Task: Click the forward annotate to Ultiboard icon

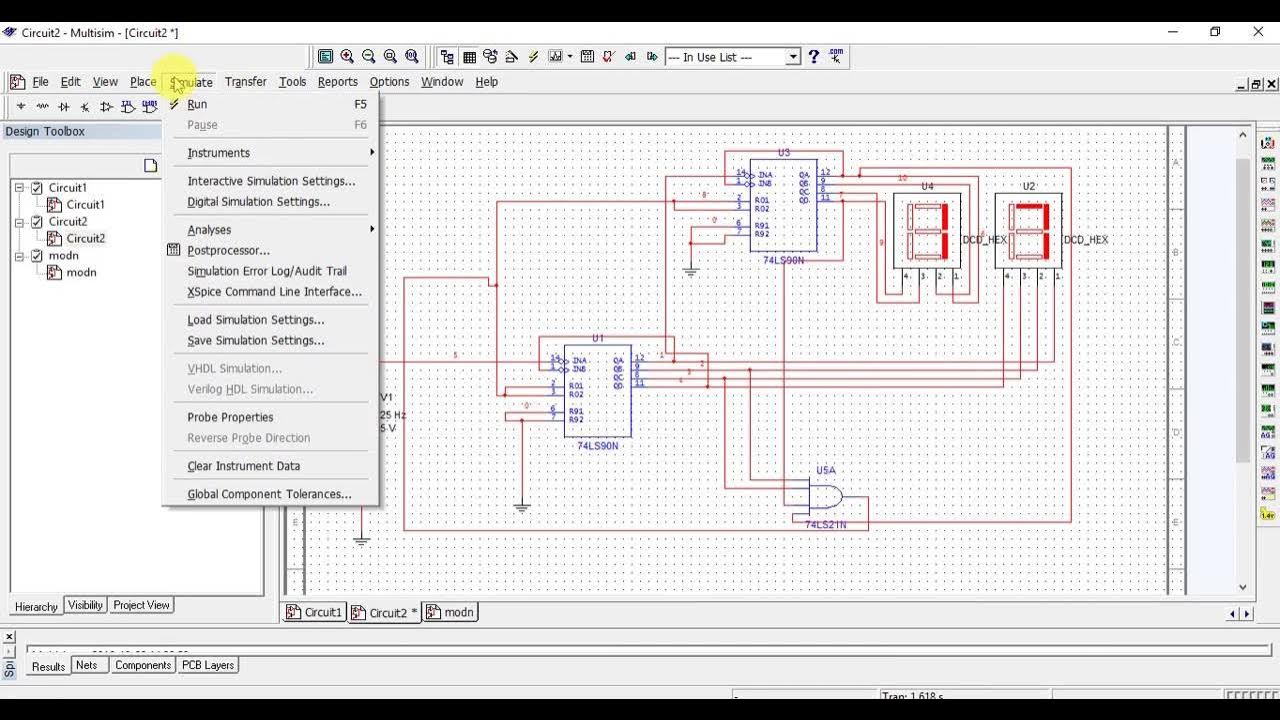Action: click(x=652, y=57)
